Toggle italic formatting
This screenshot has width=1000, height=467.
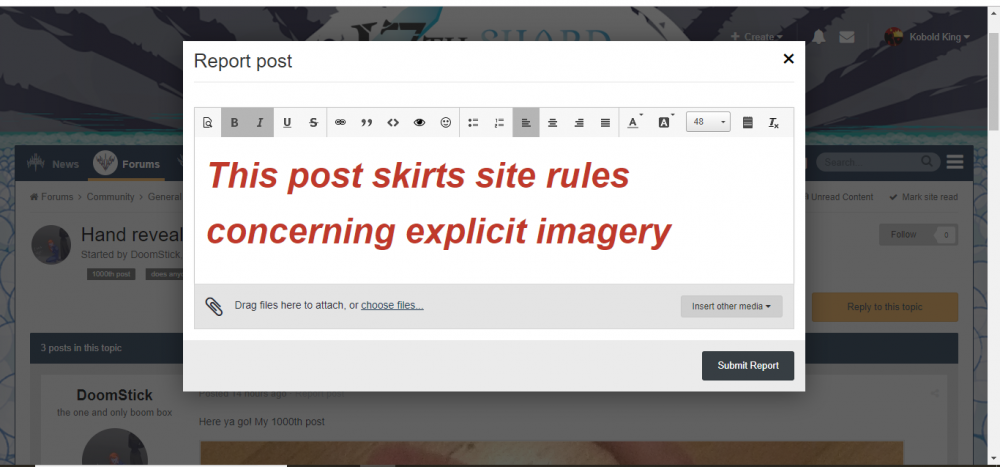click(260, 122)
